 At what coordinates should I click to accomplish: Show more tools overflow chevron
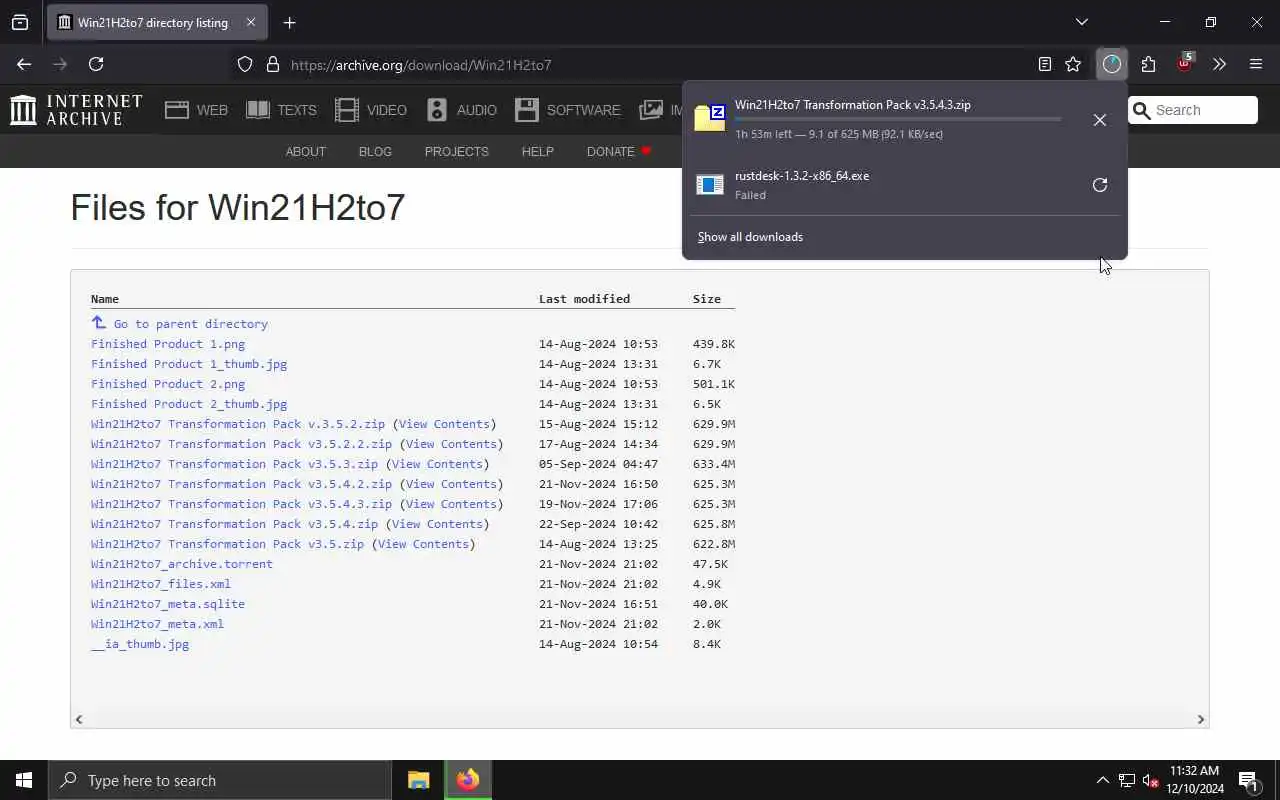point(1219,64)
